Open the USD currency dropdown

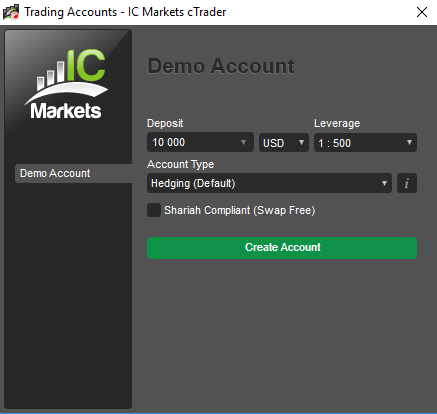click(284, 143)
